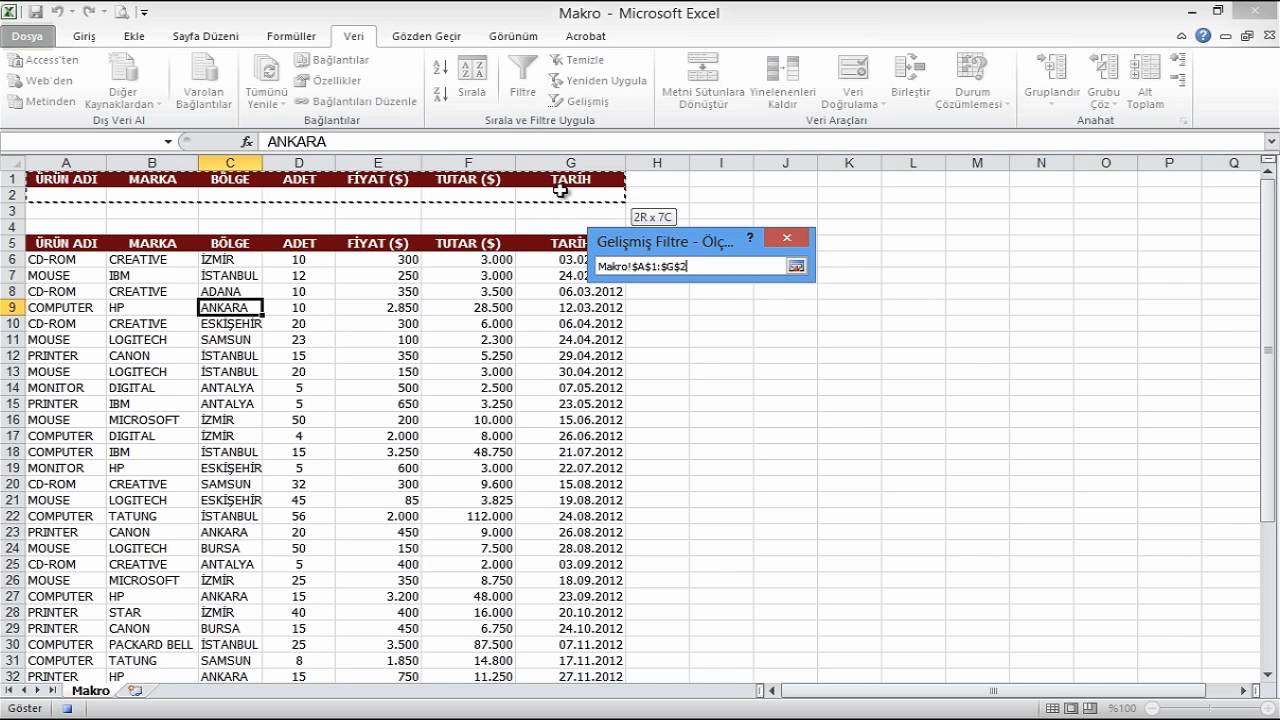This screenshot has width=1280, height=720.
Task: Click expand dialog button beside range field
Action: [x=796, y=266]
